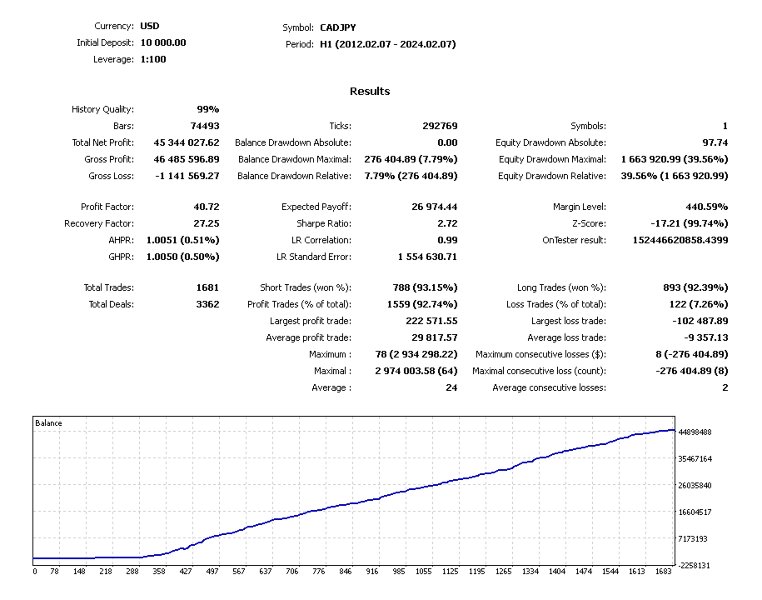
Task: Select the Sharpe Ratio value 2.72
Action: point(447,223)
